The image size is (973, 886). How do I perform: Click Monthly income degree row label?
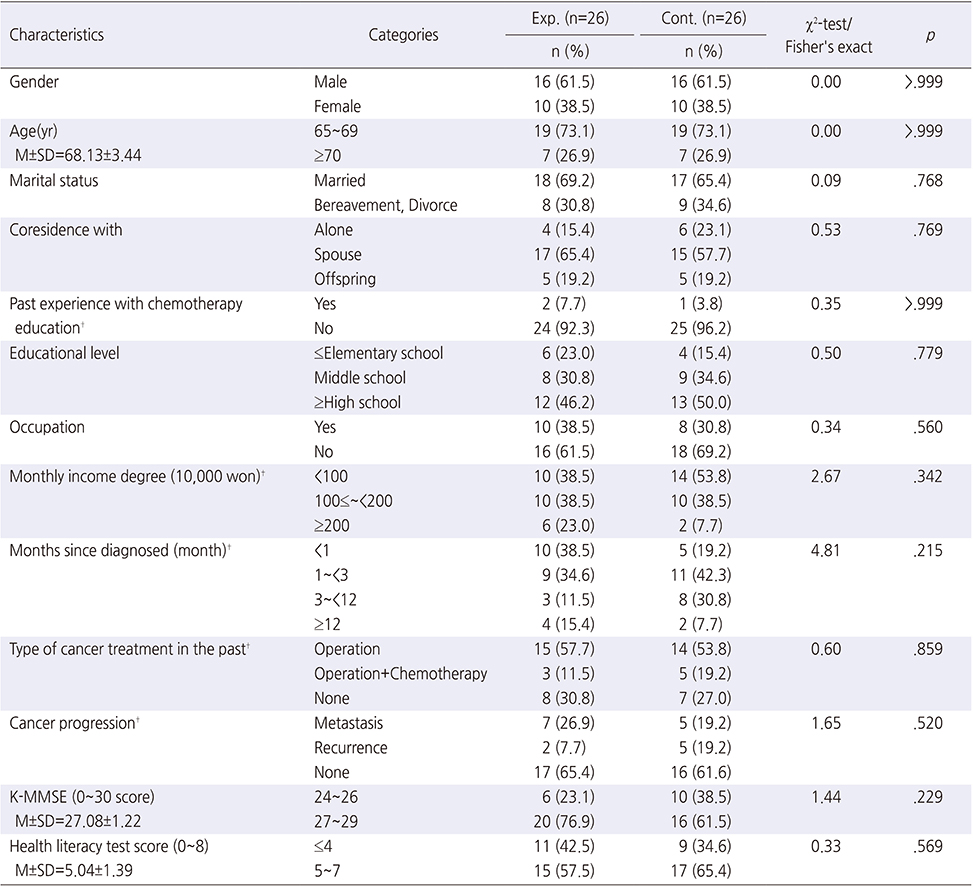(x=137, y=477)
